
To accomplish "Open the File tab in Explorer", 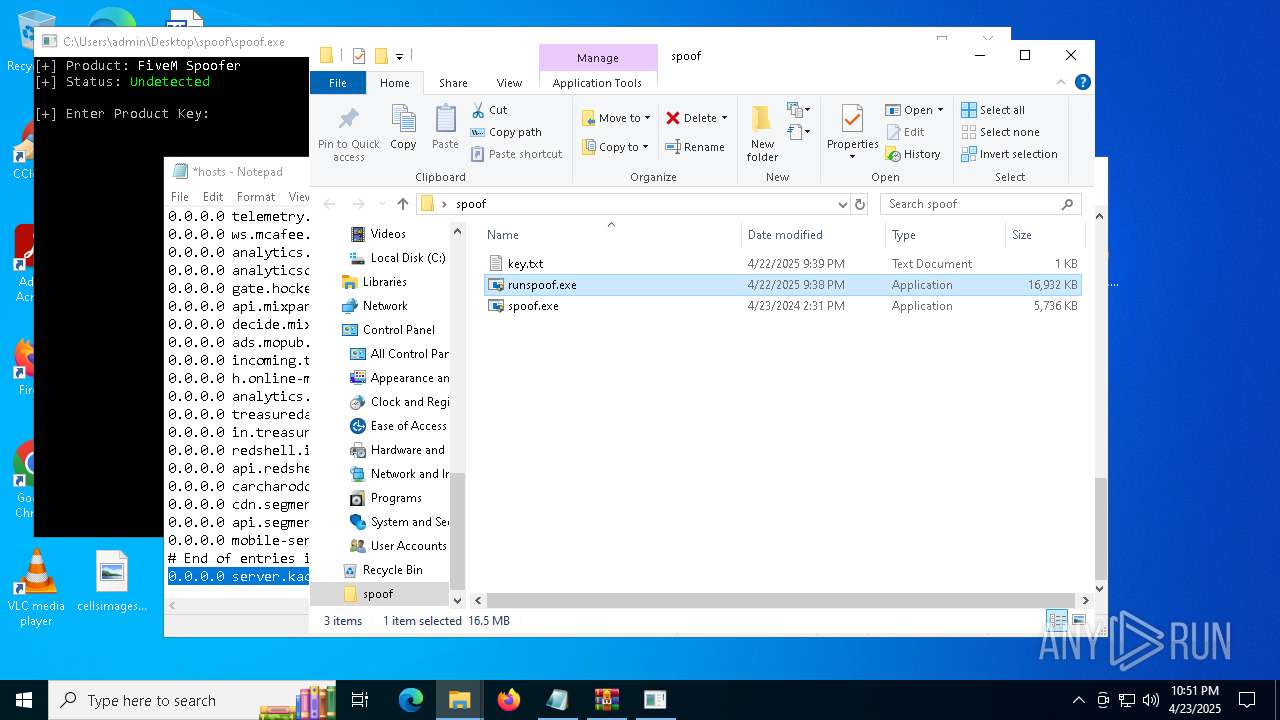I will tap(338, 83).
